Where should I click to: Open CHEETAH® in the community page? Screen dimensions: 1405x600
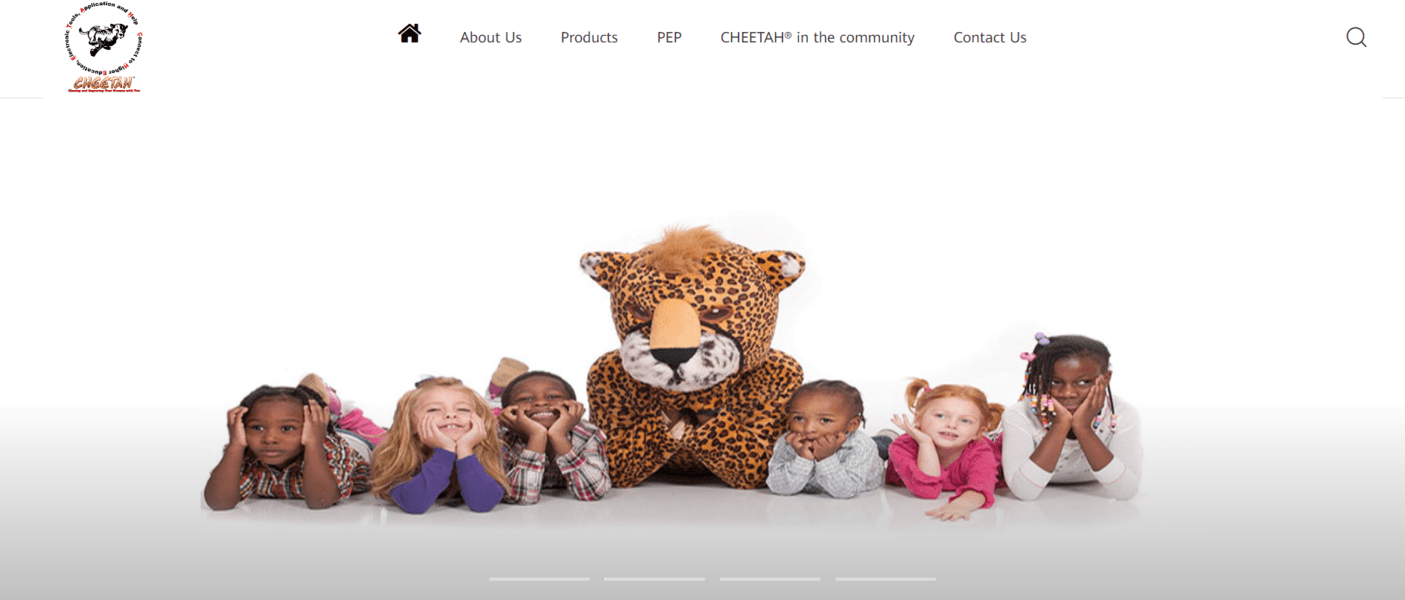click(817, 37)
